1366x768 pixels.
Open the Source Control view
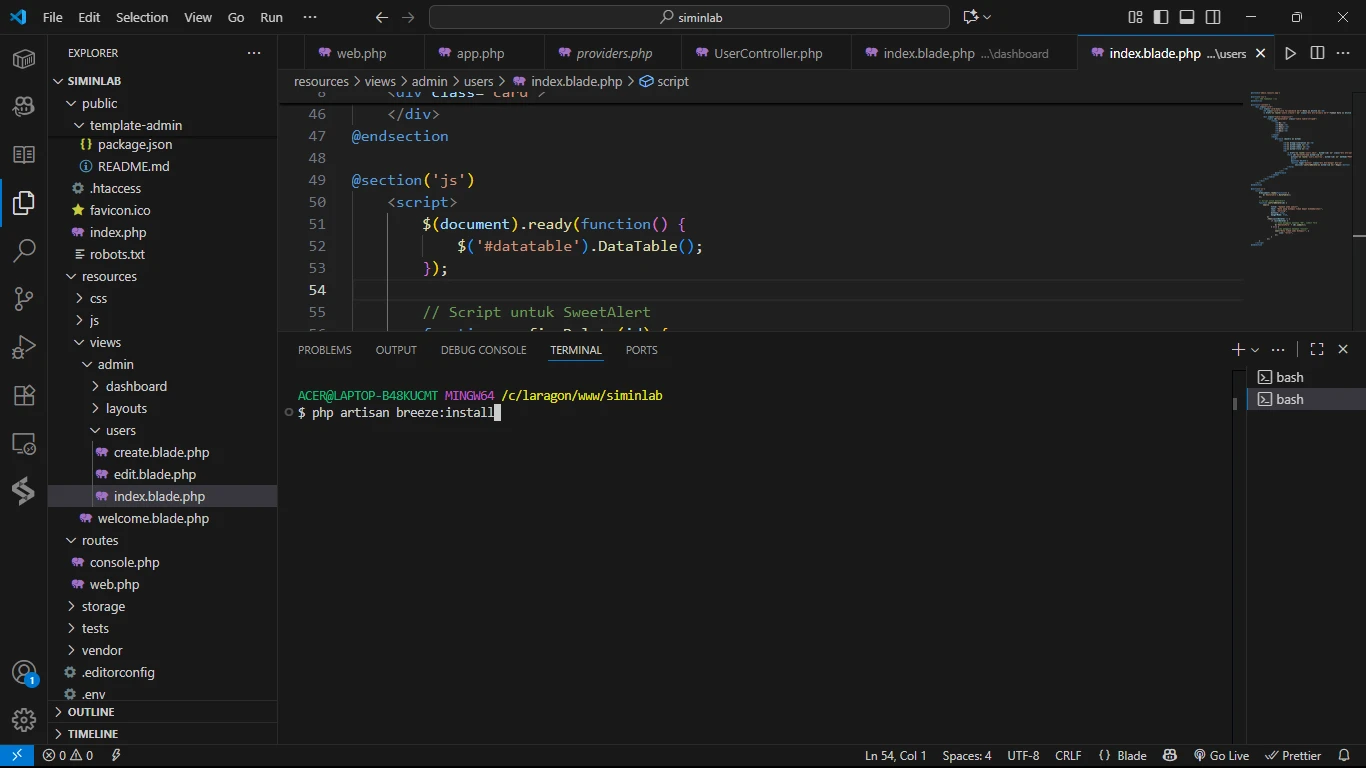[x=24, y=299]
